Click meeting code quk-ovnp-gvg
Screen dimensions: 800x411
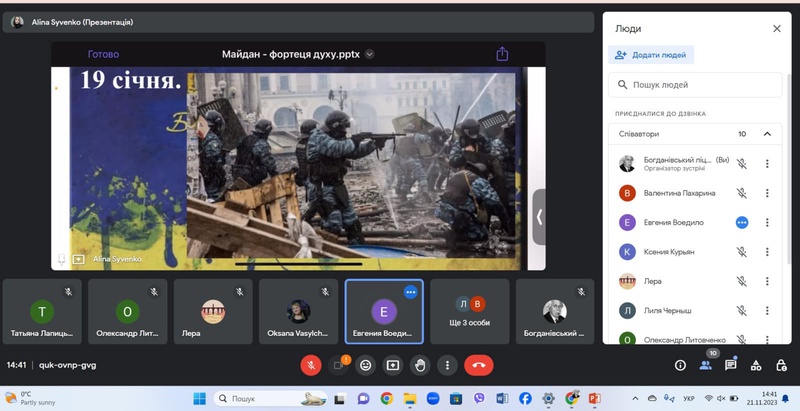click(67, 365)
